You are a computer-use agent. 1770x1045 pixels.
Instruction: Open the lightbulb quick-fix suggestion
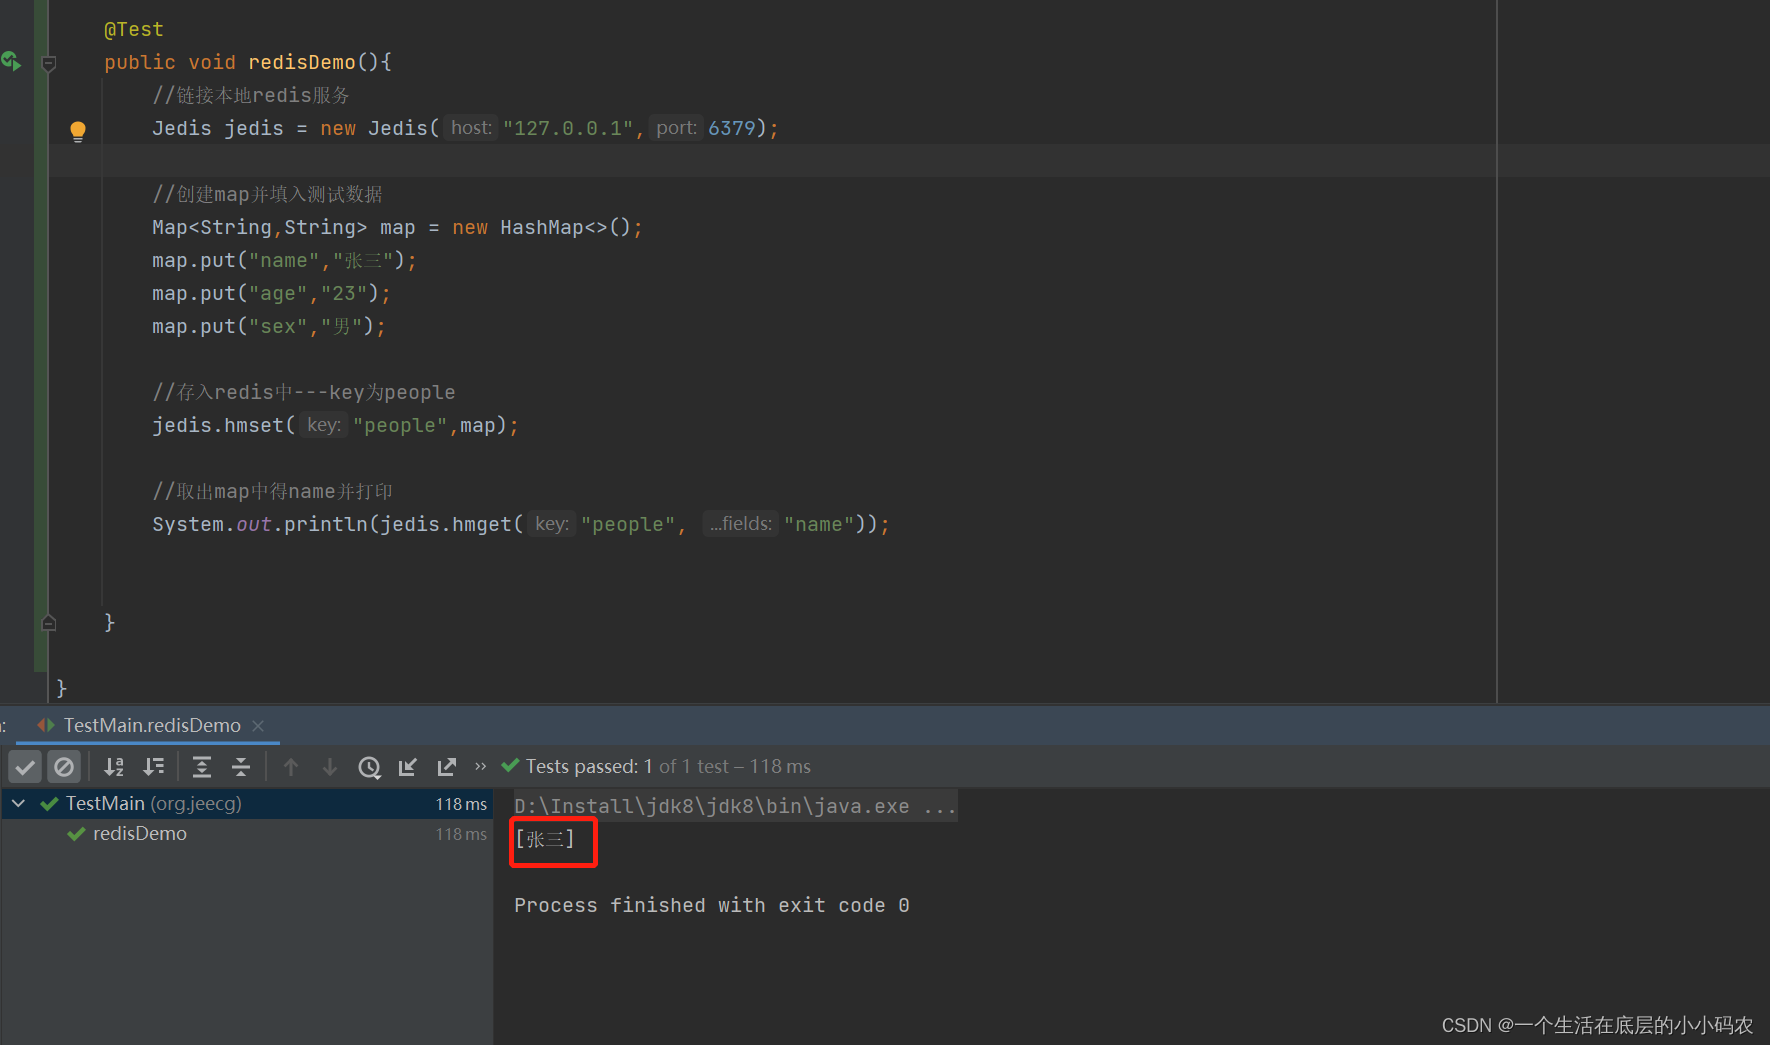(x=78, y=131)
